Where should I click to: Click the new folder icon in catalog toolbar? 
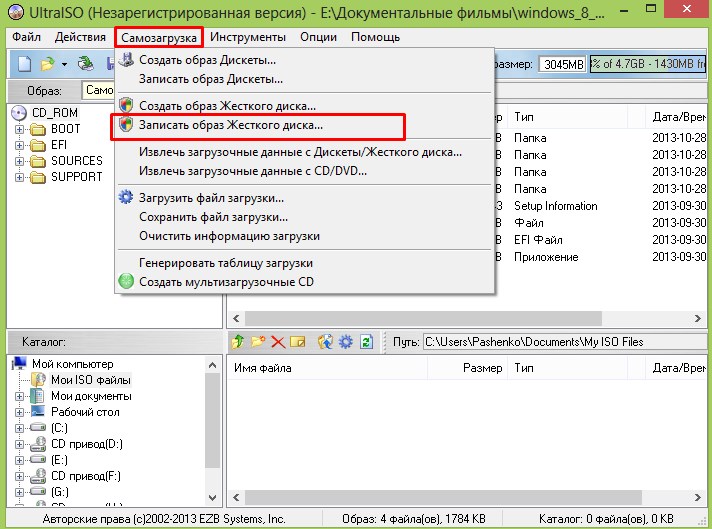pos(258,342)
